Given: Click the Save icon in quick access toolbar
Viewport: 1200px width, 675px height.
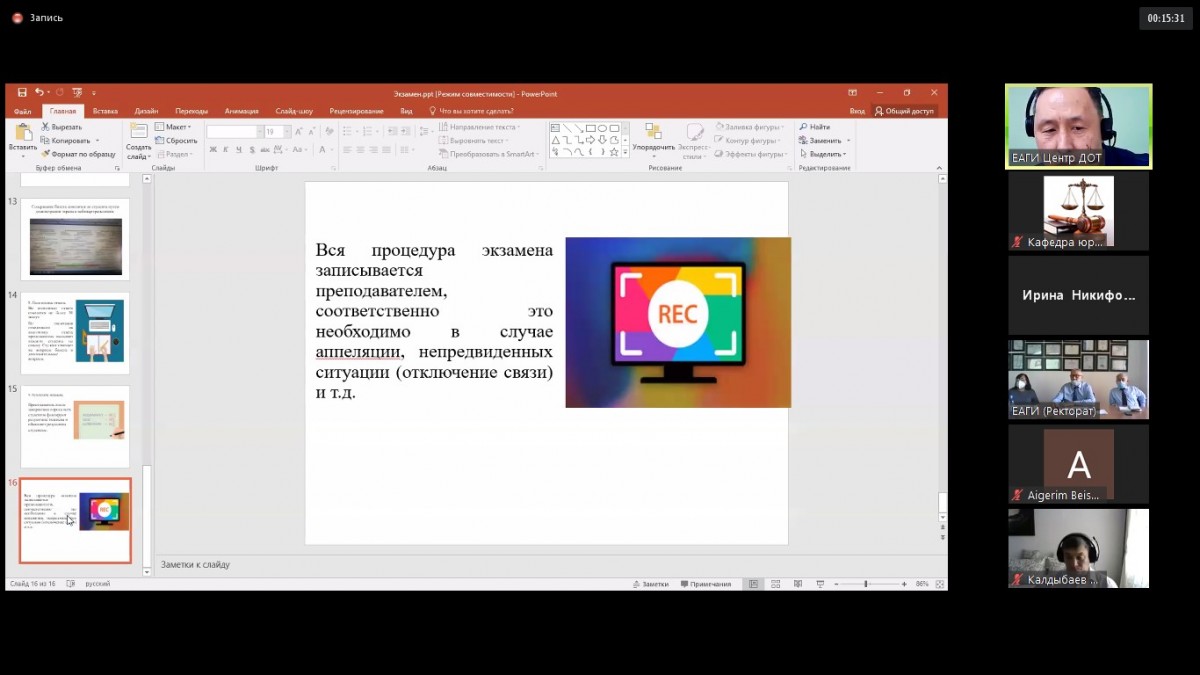Looking at the screenshot, I should pos(22,93).
